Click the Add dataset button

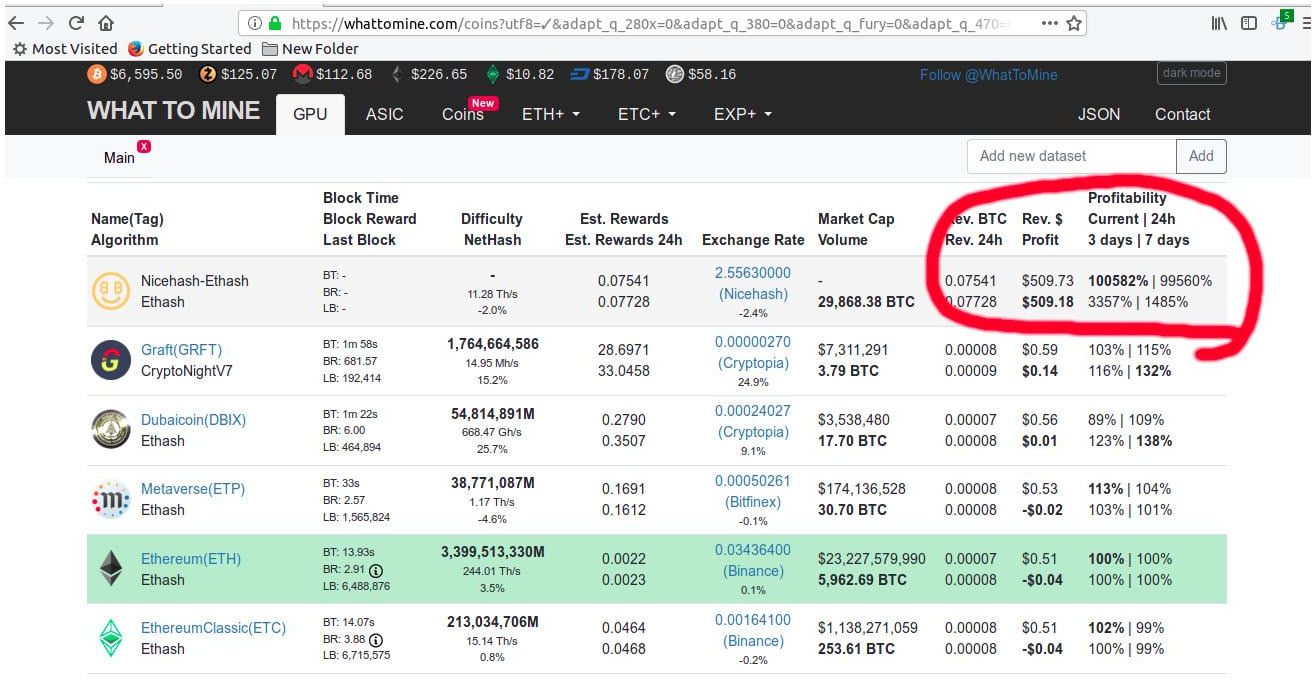click(1202, 156)
